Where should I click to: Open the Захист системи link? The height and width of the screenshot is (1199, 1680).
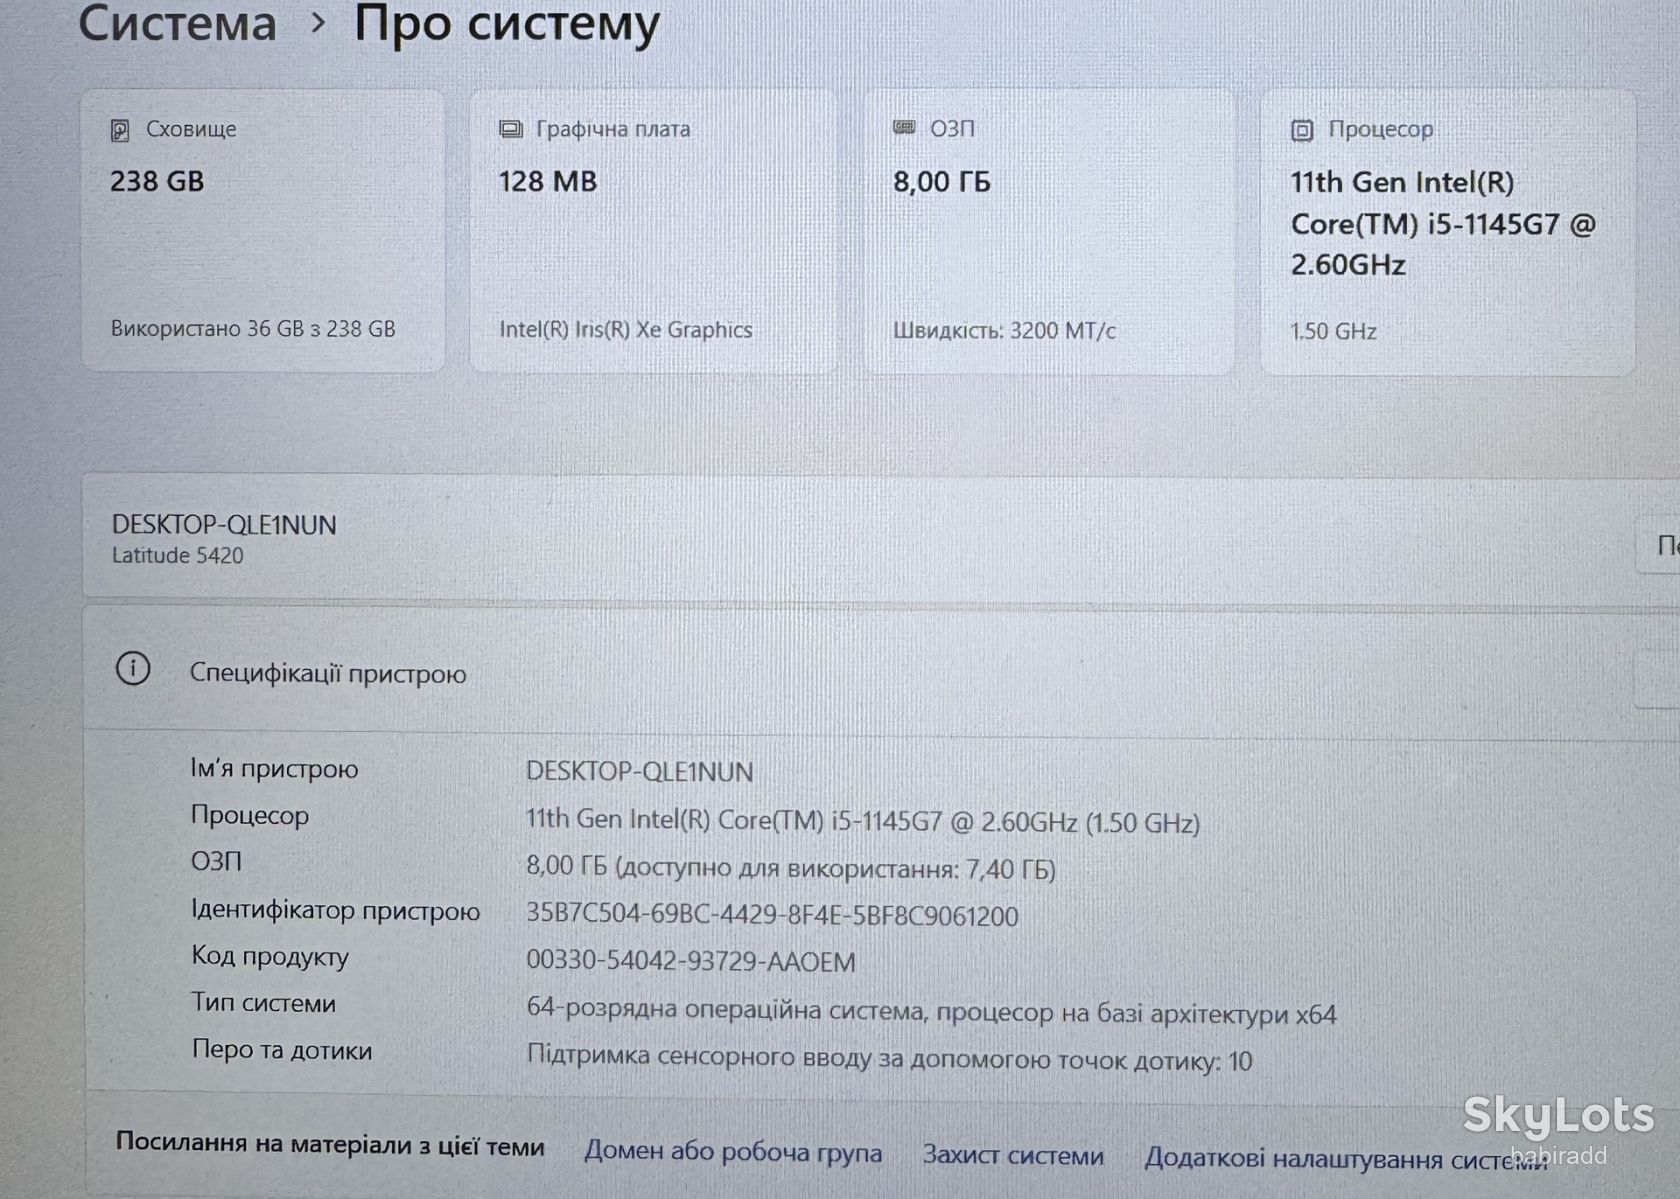(1013, 1155)
